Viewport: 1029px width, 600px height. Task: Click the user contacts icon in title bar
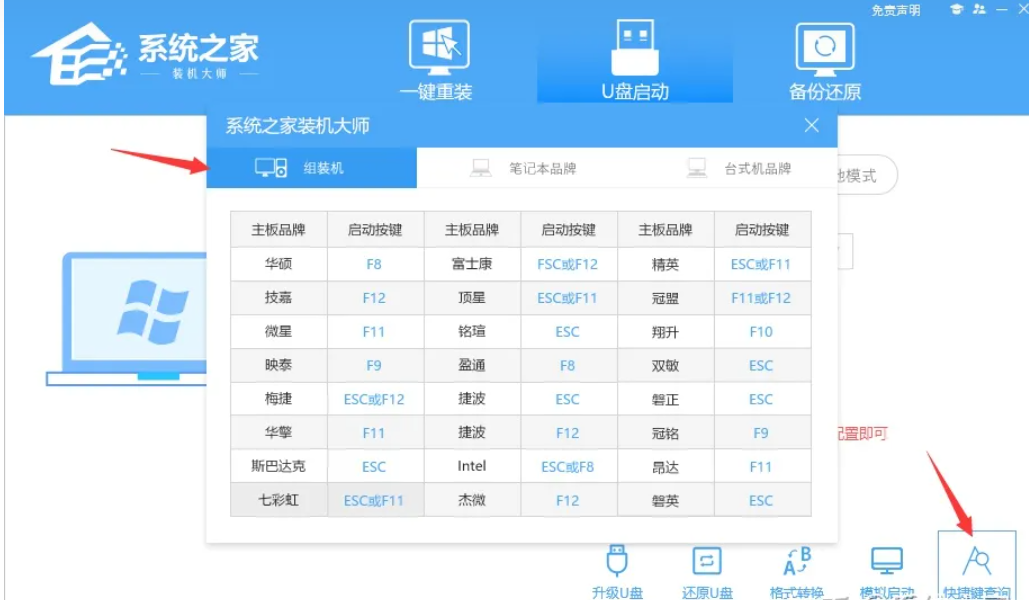[979, 9]
